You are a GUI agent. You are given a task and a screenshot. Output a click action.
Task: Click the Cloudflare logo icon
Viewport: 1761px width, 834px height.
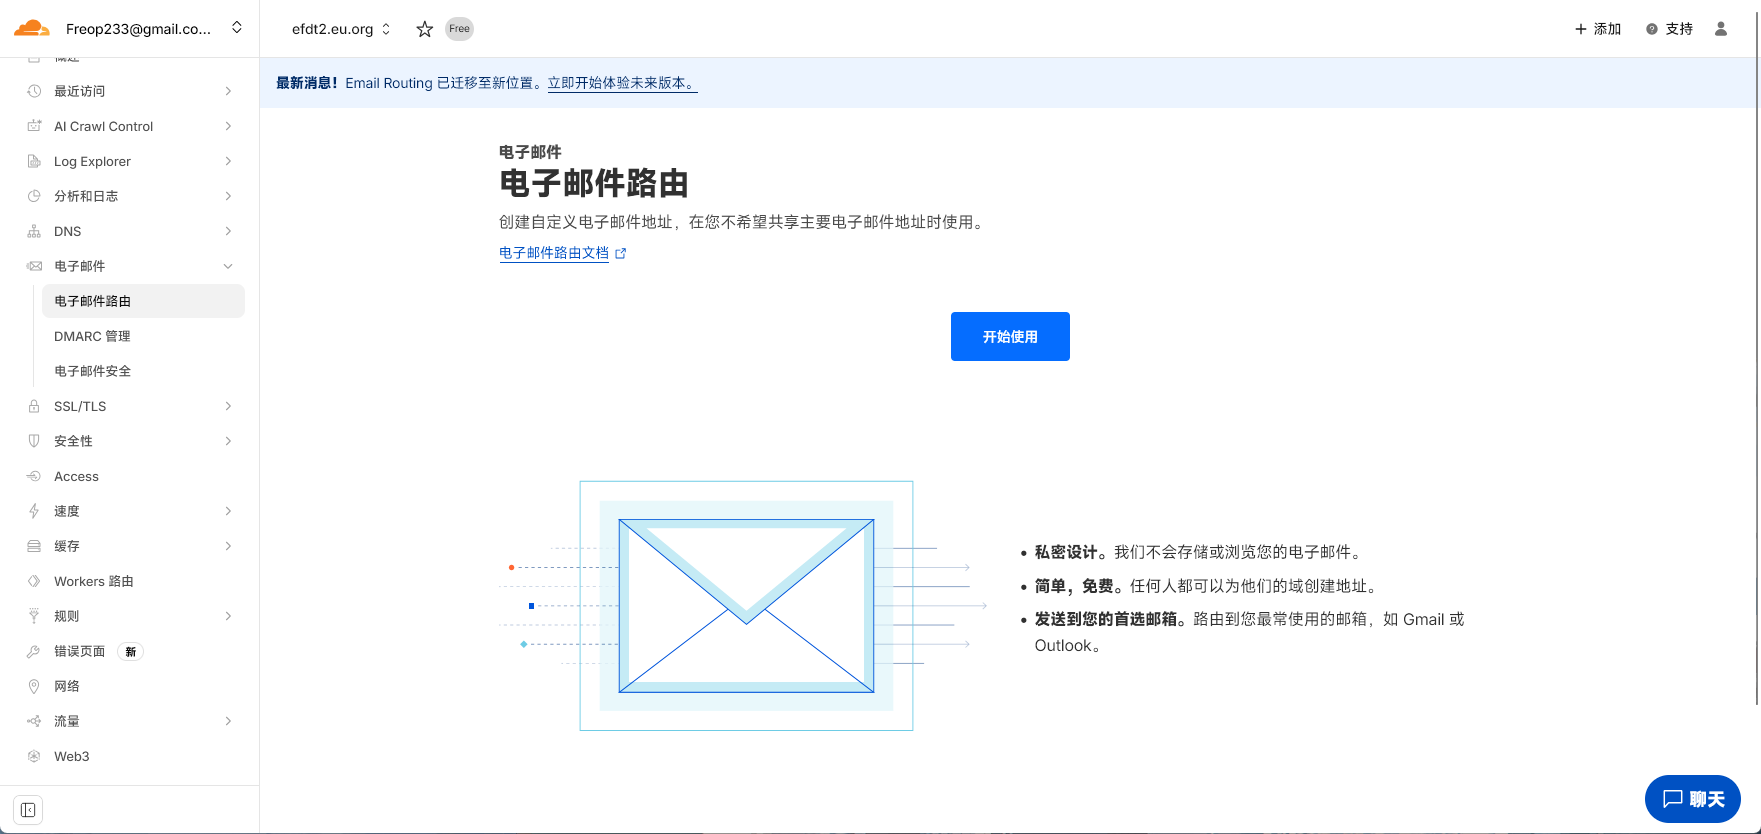click(x=31, y=28)
